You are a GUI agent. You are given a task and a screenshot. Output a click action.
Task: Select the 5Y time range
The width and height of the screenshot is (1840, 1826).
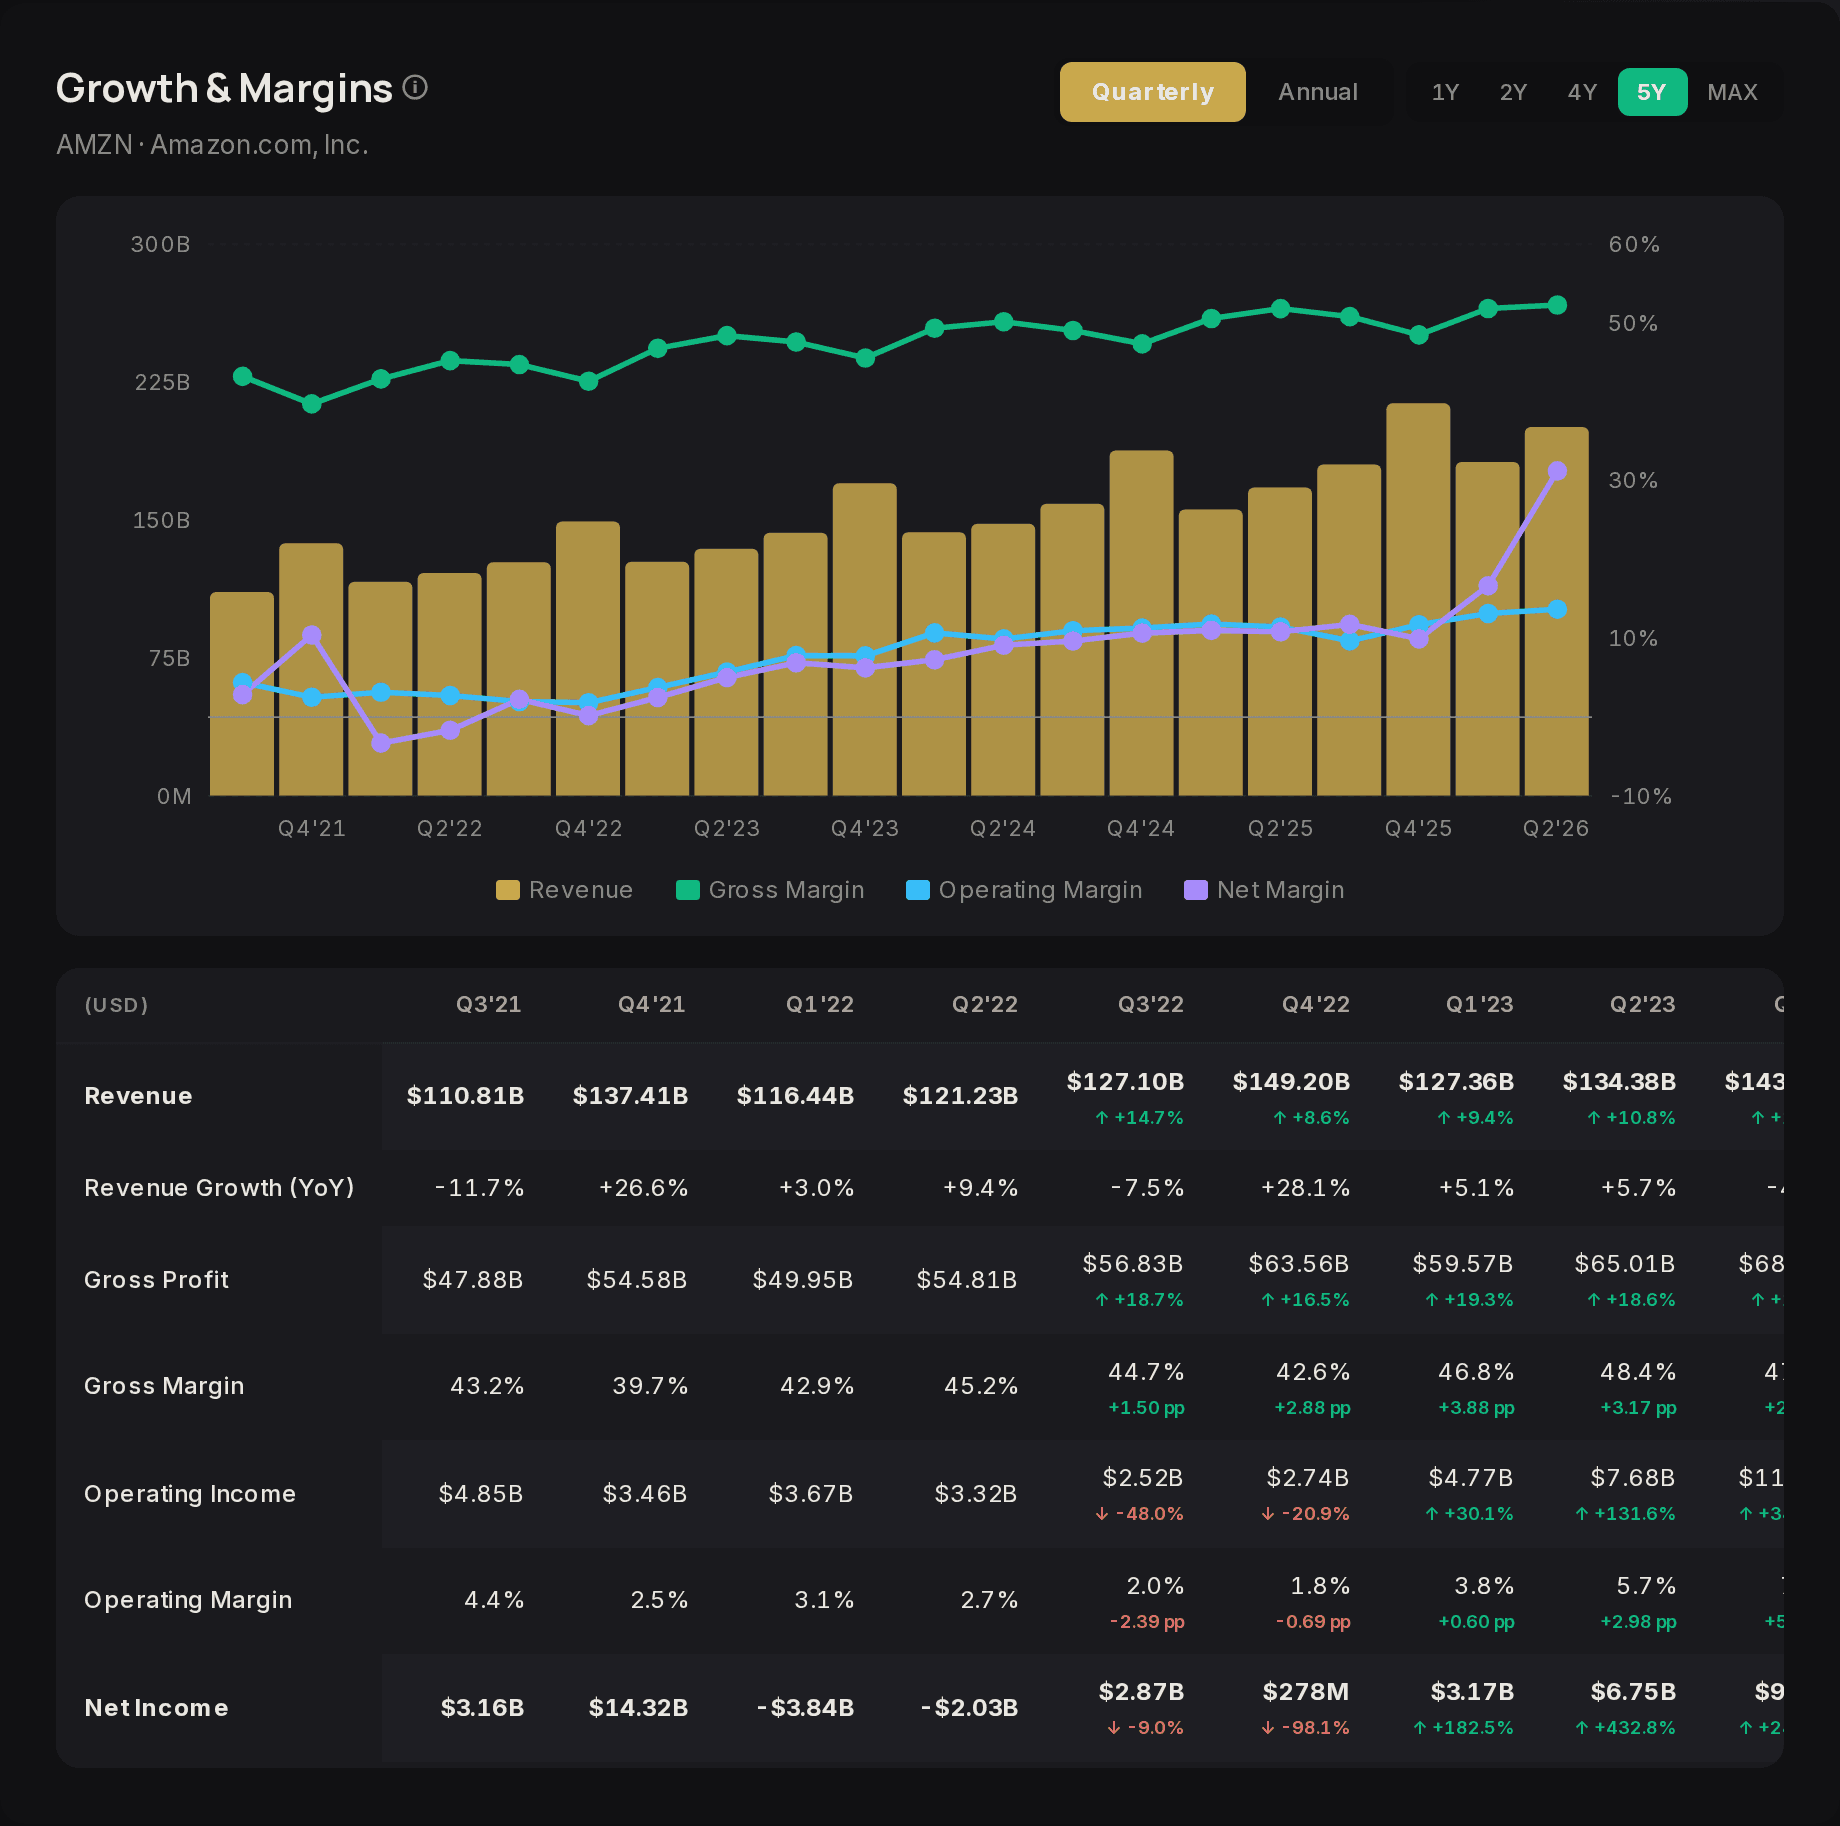click(1652, 92)
